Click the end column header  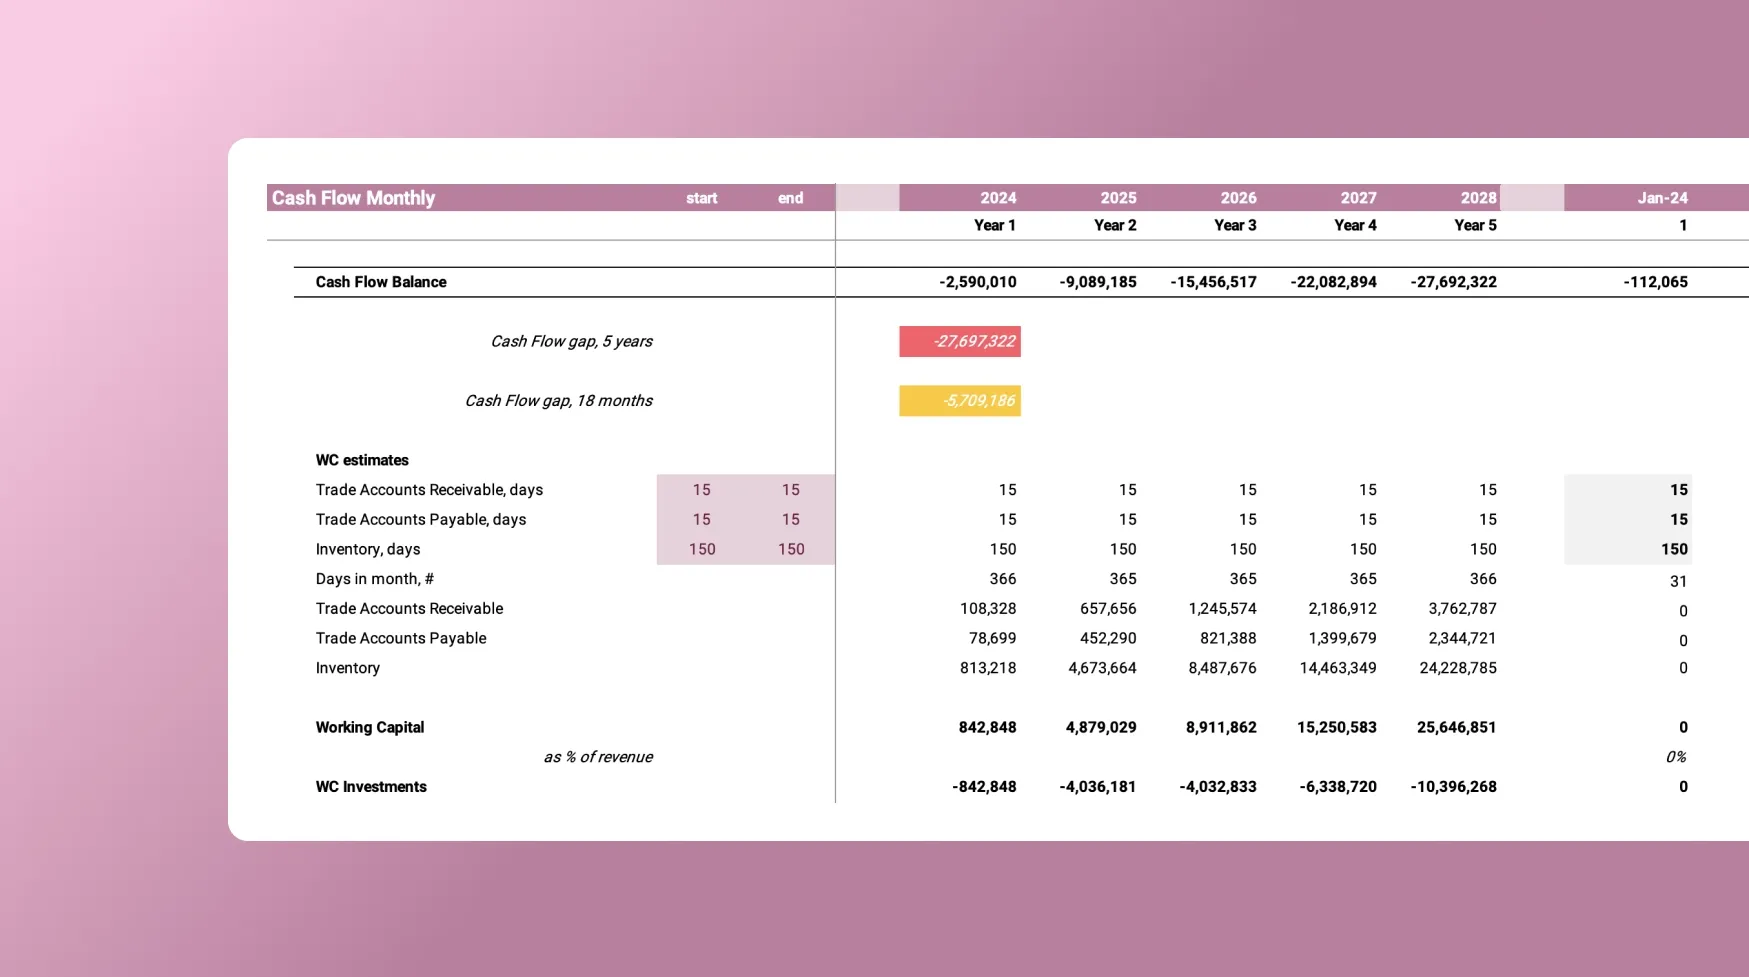click(790, 198)
